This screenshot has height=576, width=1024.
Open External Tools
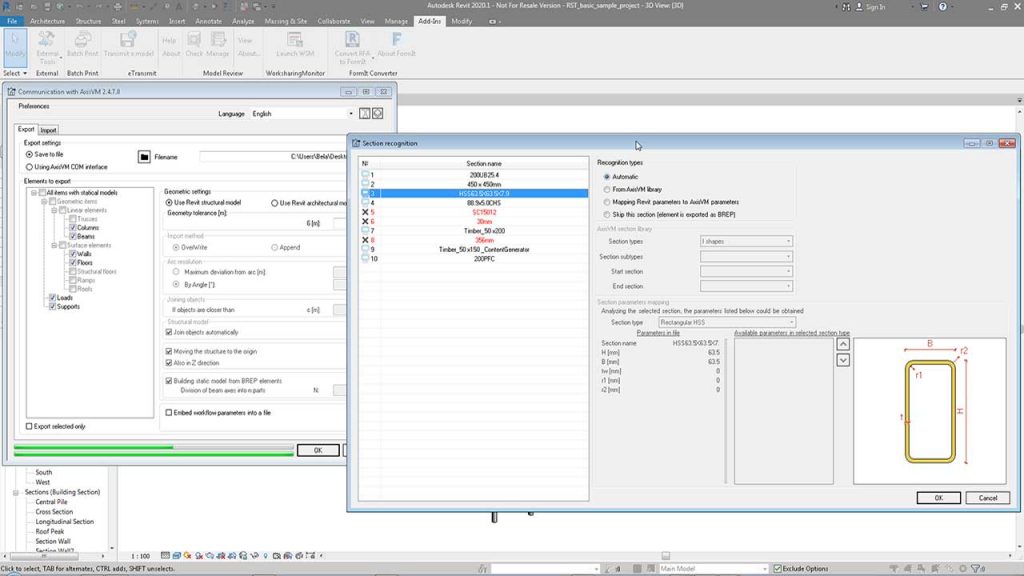pyautogui.click(x=45, y=45)
